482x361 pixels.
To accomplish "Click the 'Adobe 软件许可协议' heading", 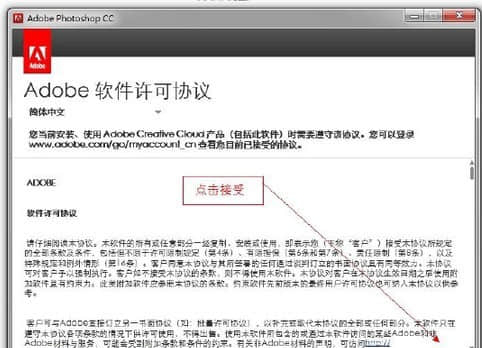I will coord(117,90).
